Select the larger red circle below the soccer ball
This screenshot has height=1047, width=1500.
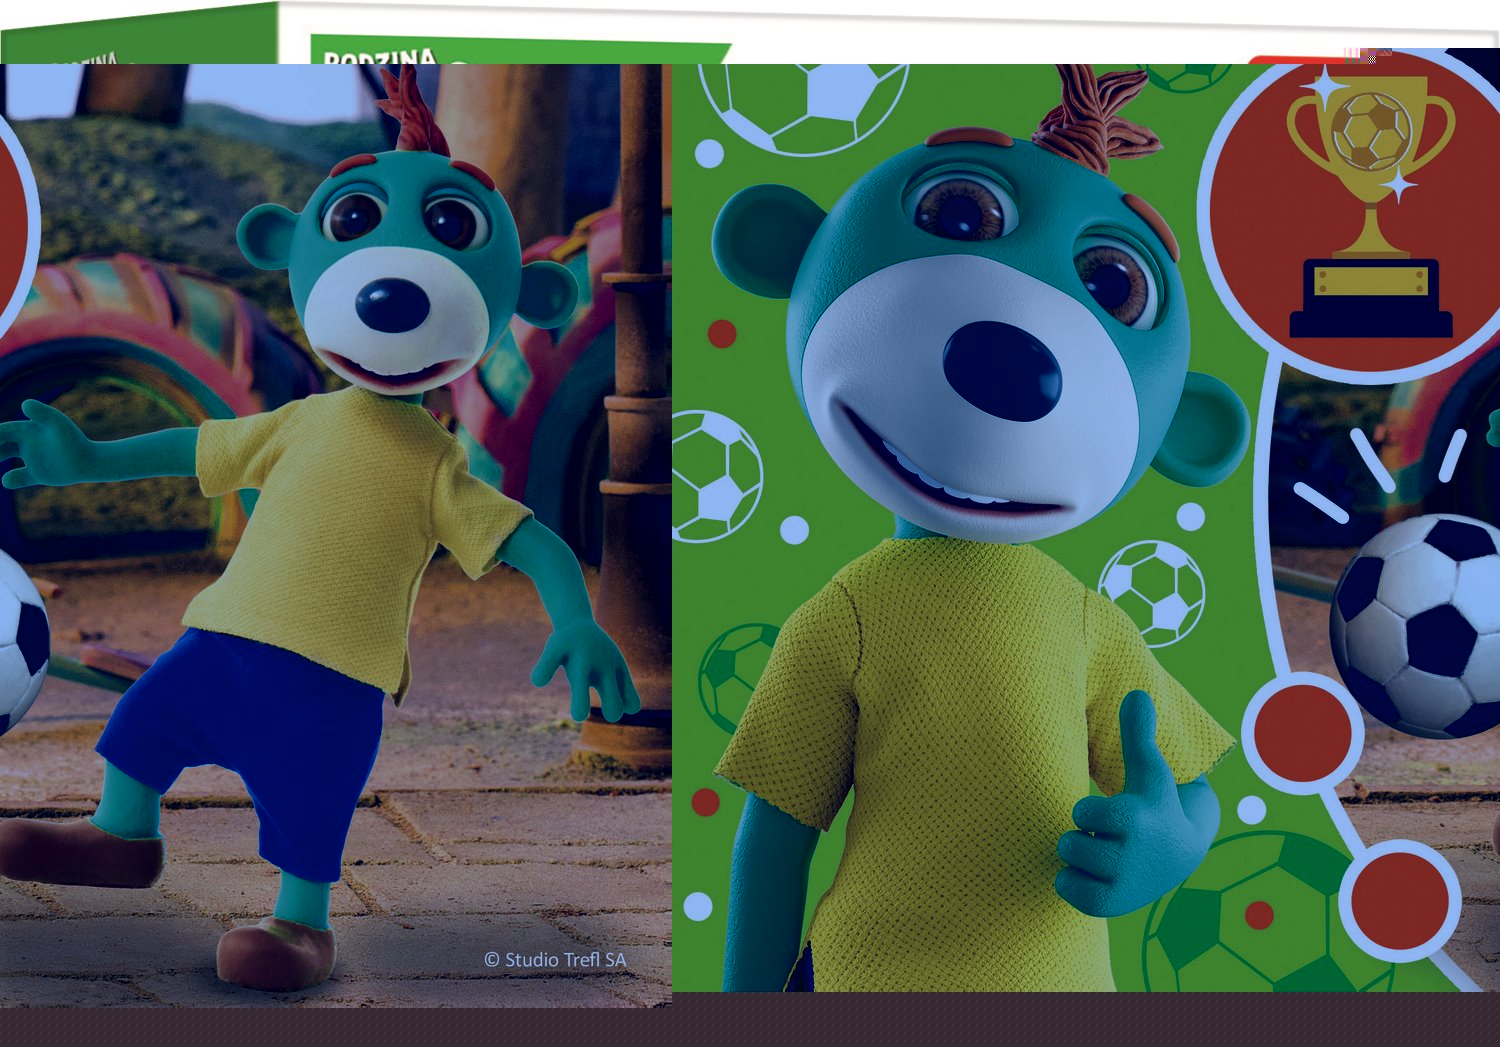1302,734
